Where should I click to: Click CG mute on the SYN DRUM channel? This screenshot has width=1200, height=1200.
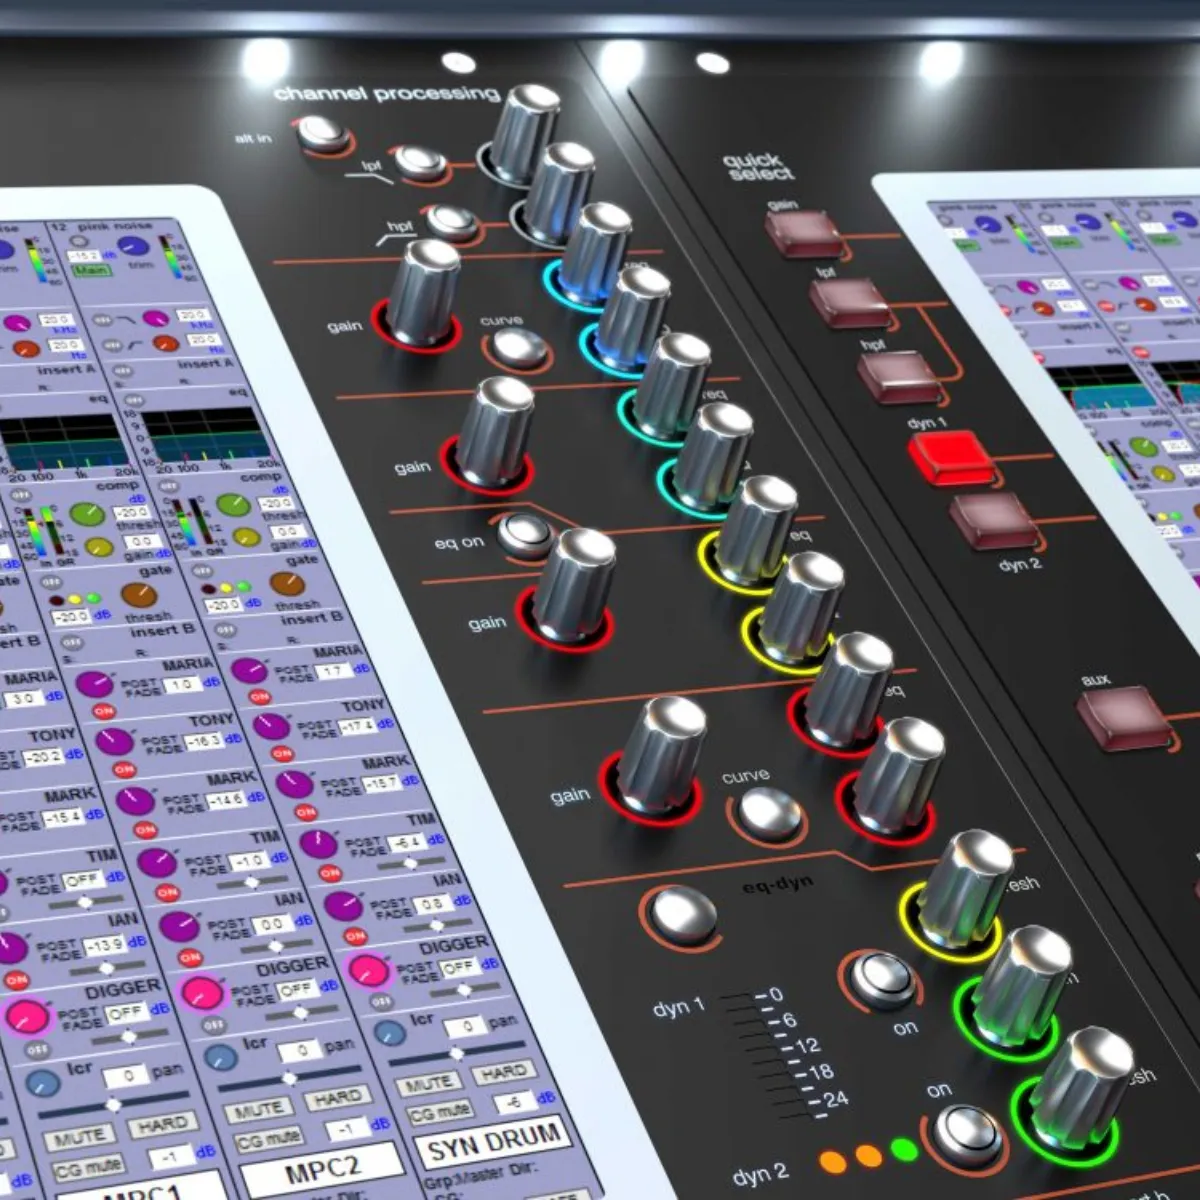click(441, 1111)
